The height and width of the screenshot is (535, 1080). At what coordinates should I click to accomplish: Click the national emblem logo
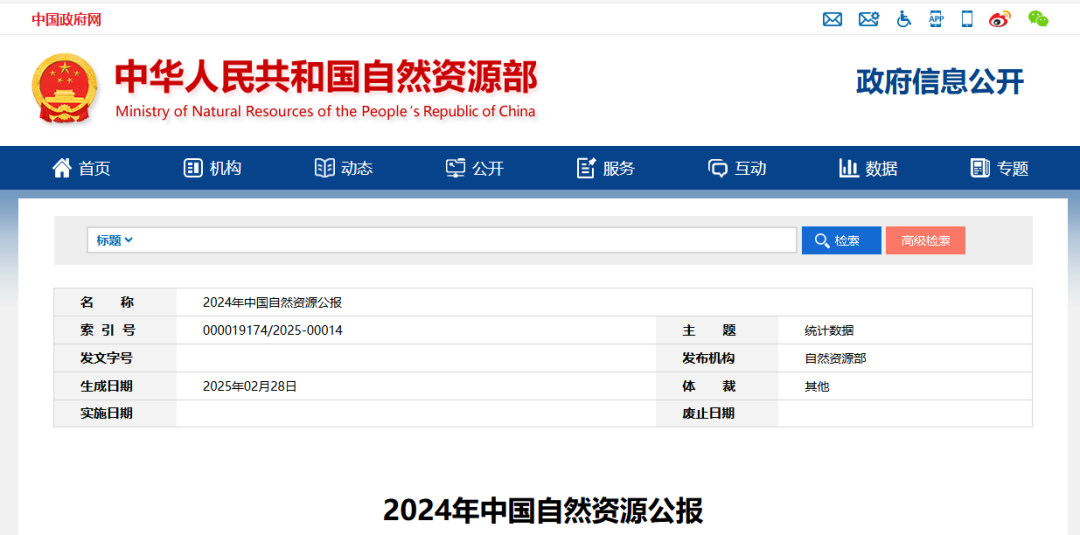(x=64, y=88)
